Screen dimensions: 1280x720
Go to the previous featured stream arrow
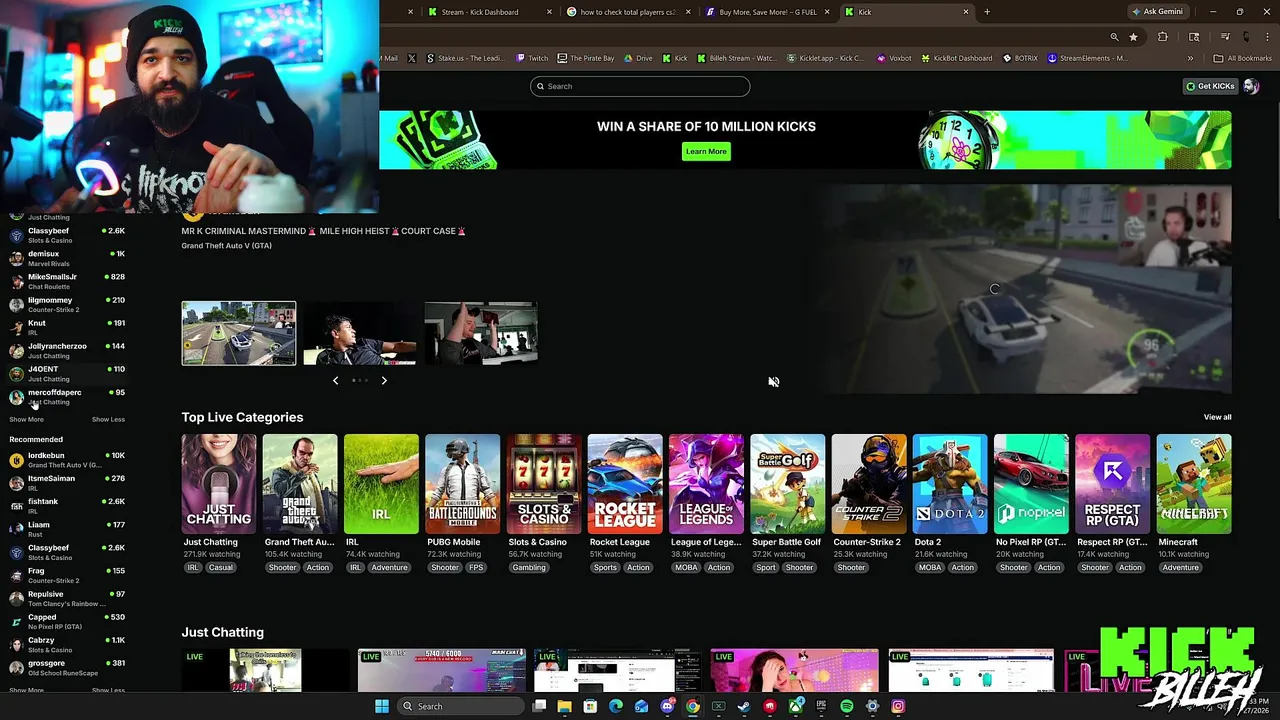pyautogui.click(x=335, y=380)
